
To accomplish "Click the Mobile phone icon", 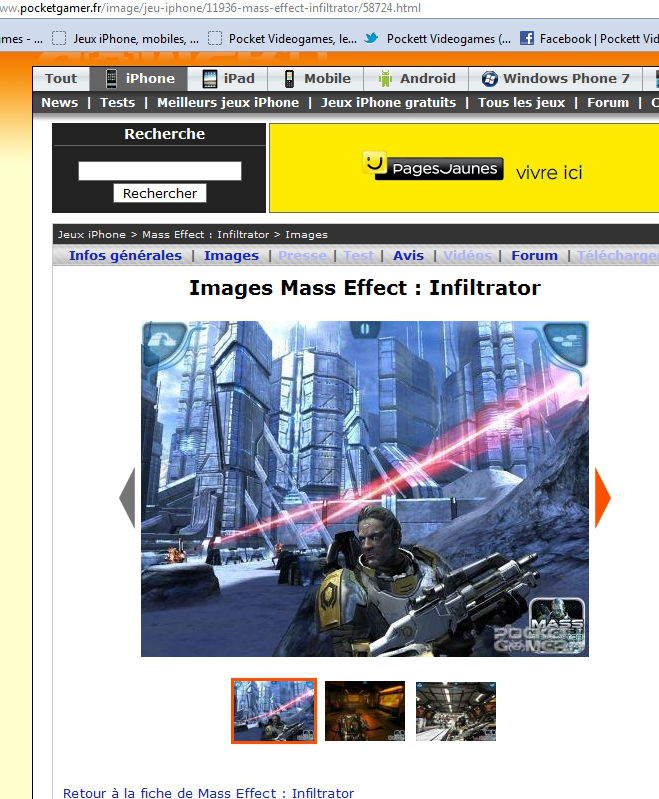I will click(289, 78).
